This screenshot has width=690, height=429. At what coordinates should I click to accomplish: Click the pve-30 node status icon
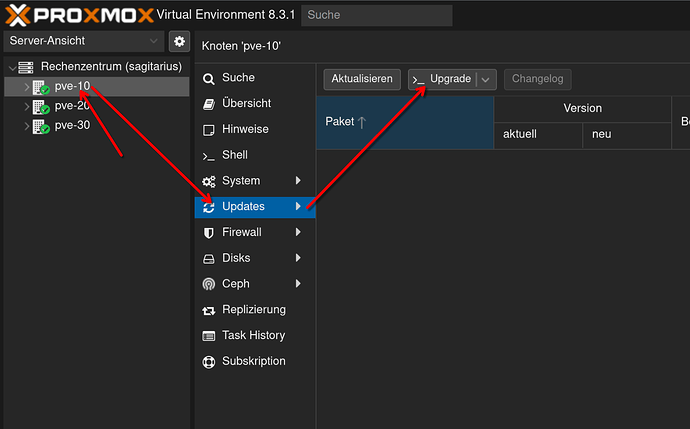coord(41,127)
